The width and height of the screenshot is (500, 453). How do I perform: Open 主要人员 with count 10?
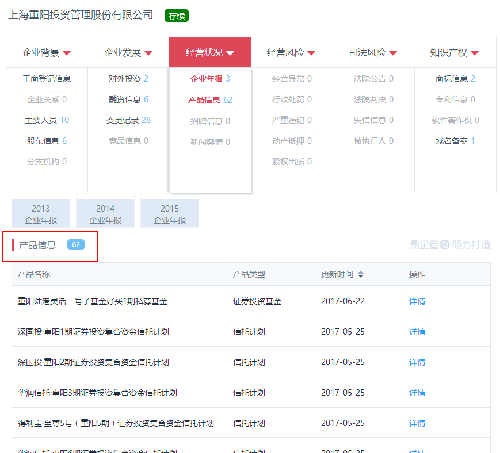(47, 120)
